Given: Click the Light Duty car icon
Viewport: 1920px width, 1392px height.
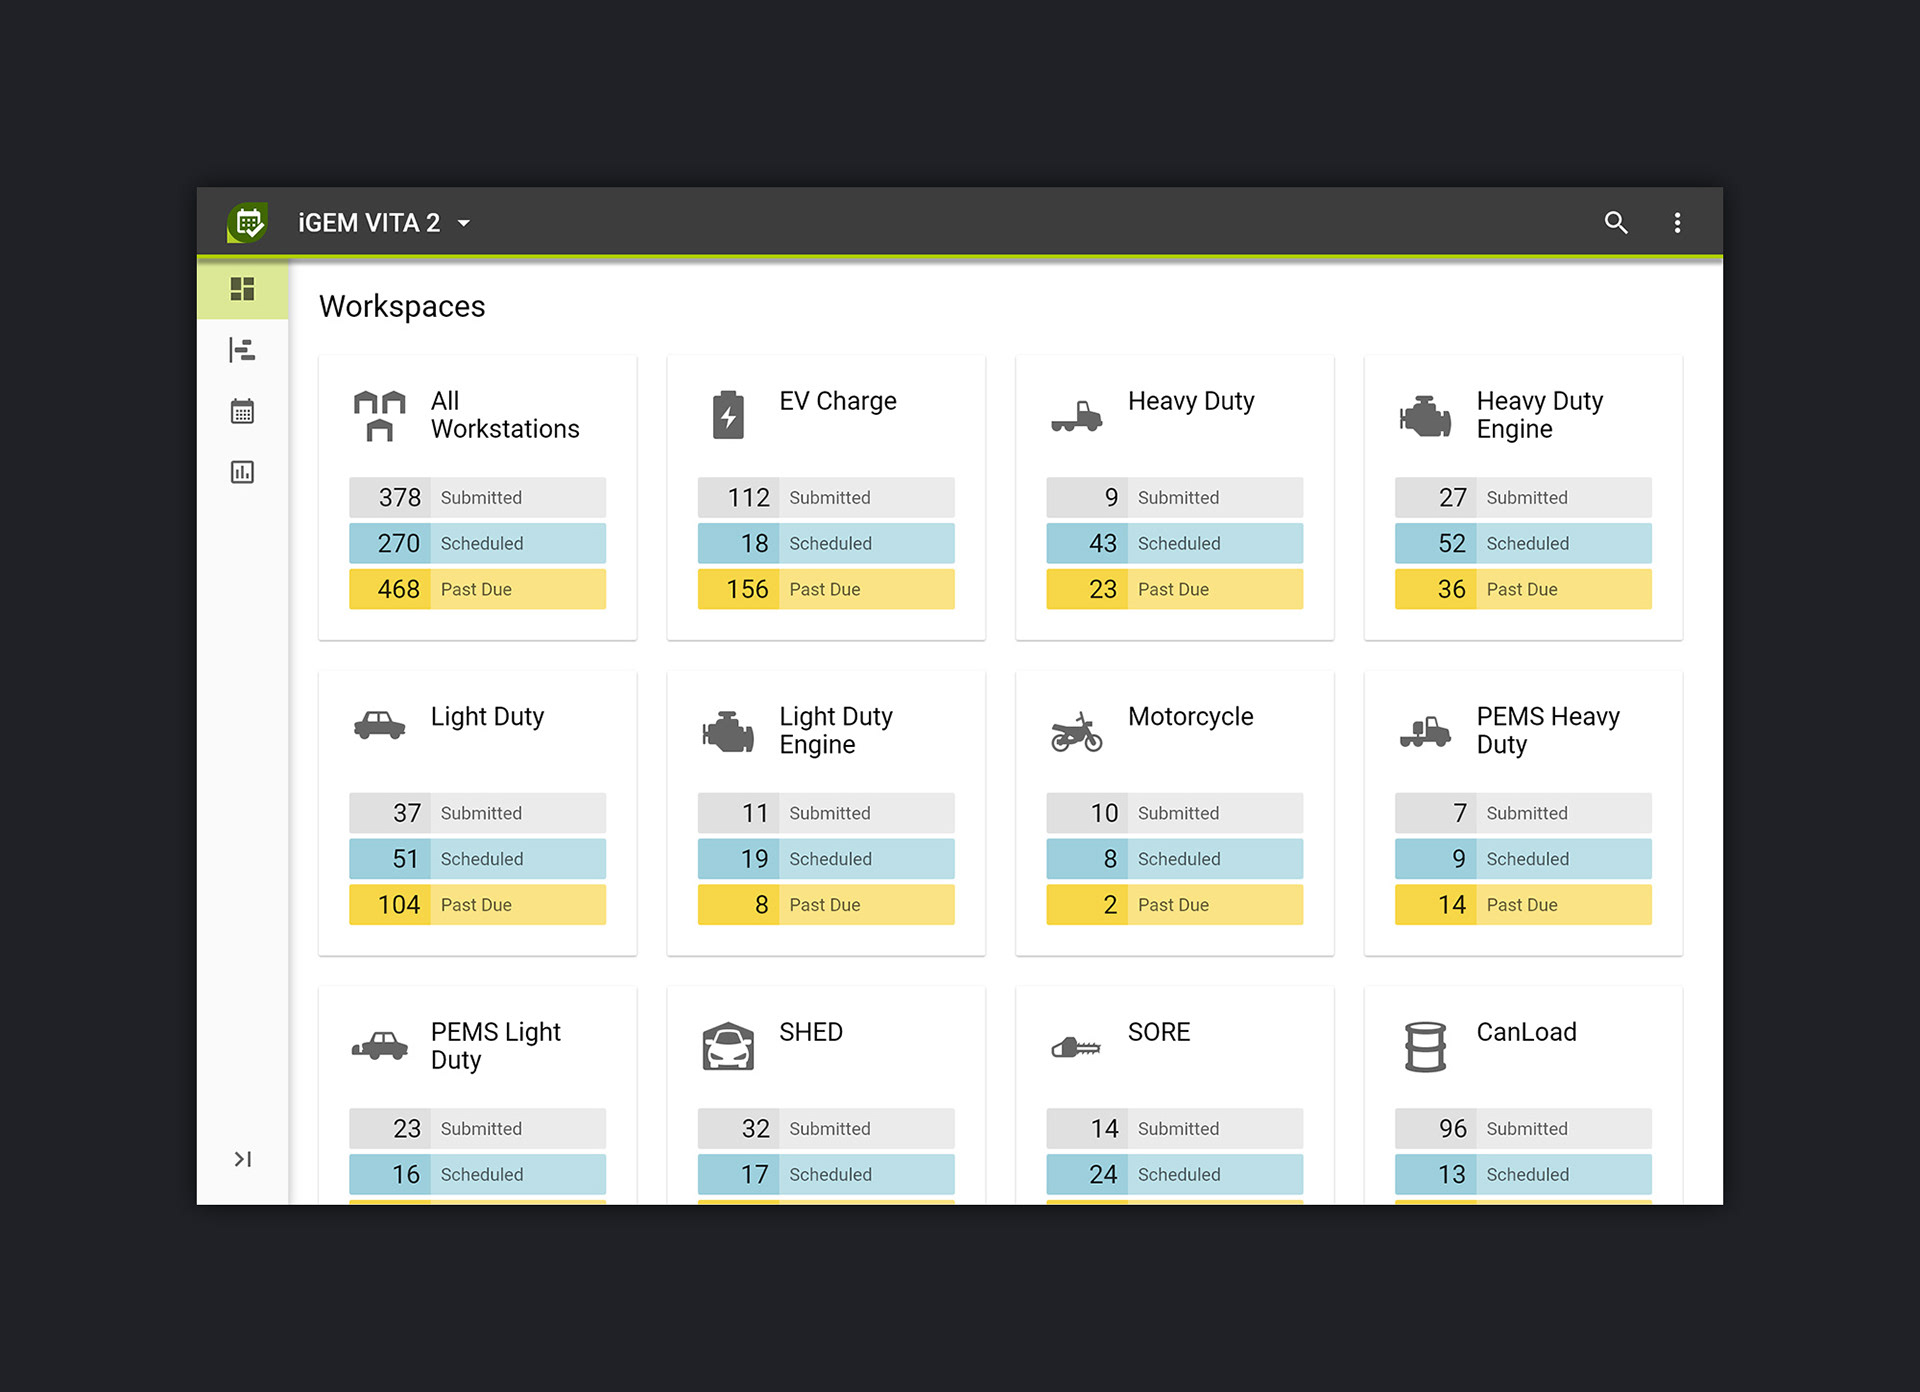Looking at the screenshot, I should 379,725.
